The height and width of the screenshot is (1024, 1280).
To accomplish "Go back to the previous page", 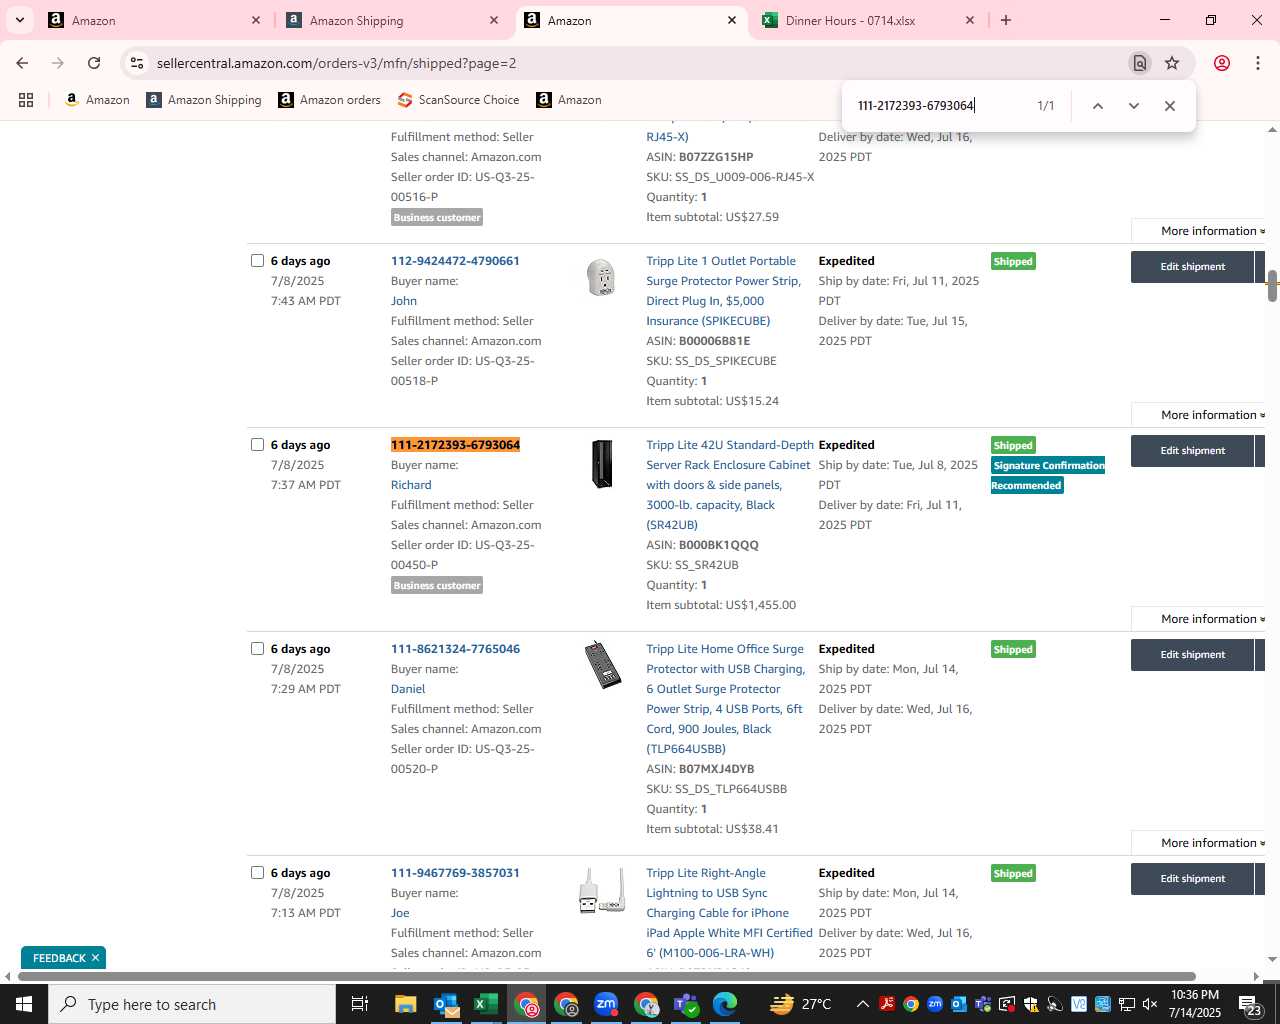I will pos(22,63).
